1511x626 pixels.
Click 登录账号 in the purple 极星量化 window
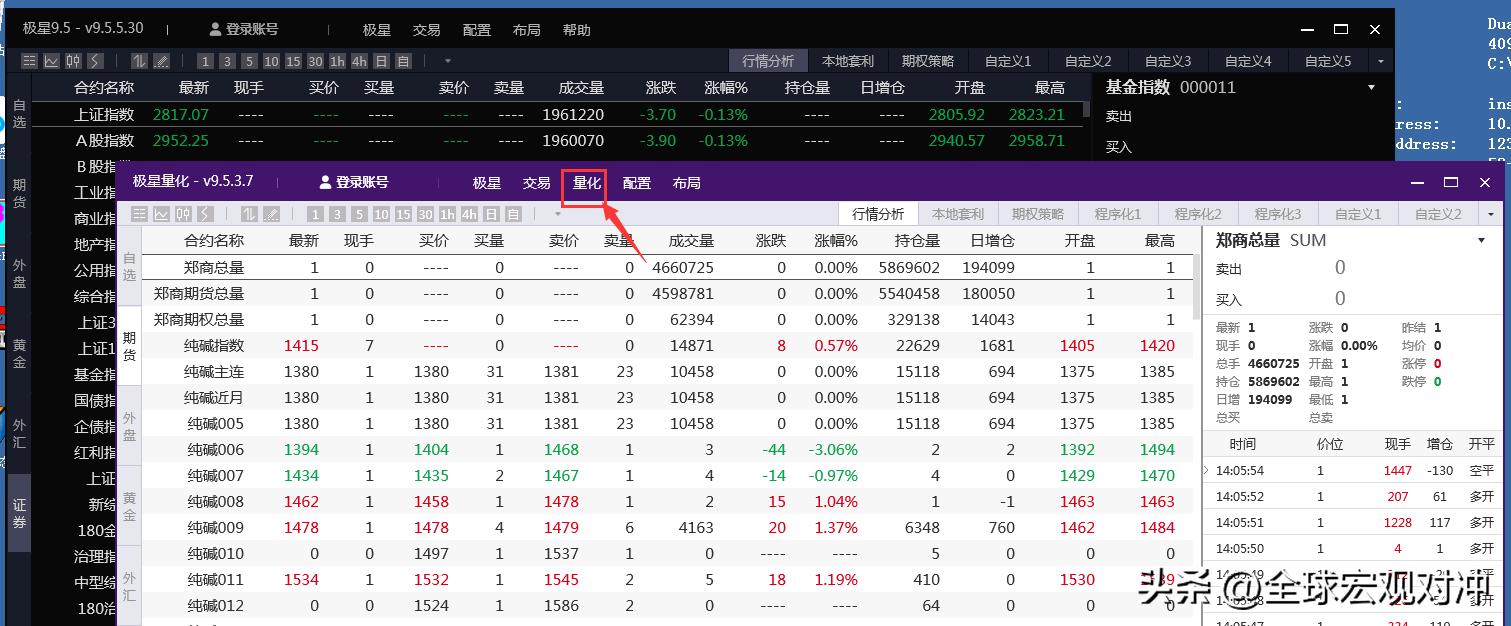click(x=353, y=183)
